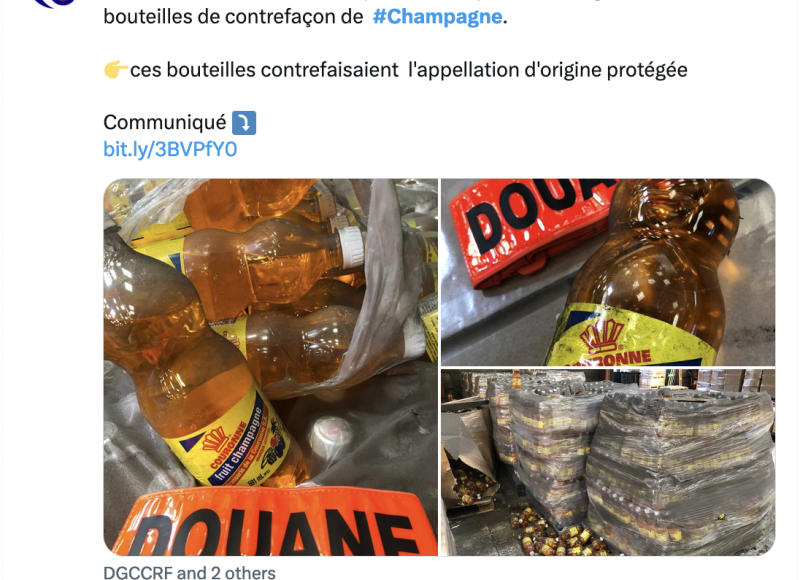Screen dimensions: 800x580
Task: Click the pointing hand emoji
Action: click(116, 69)
